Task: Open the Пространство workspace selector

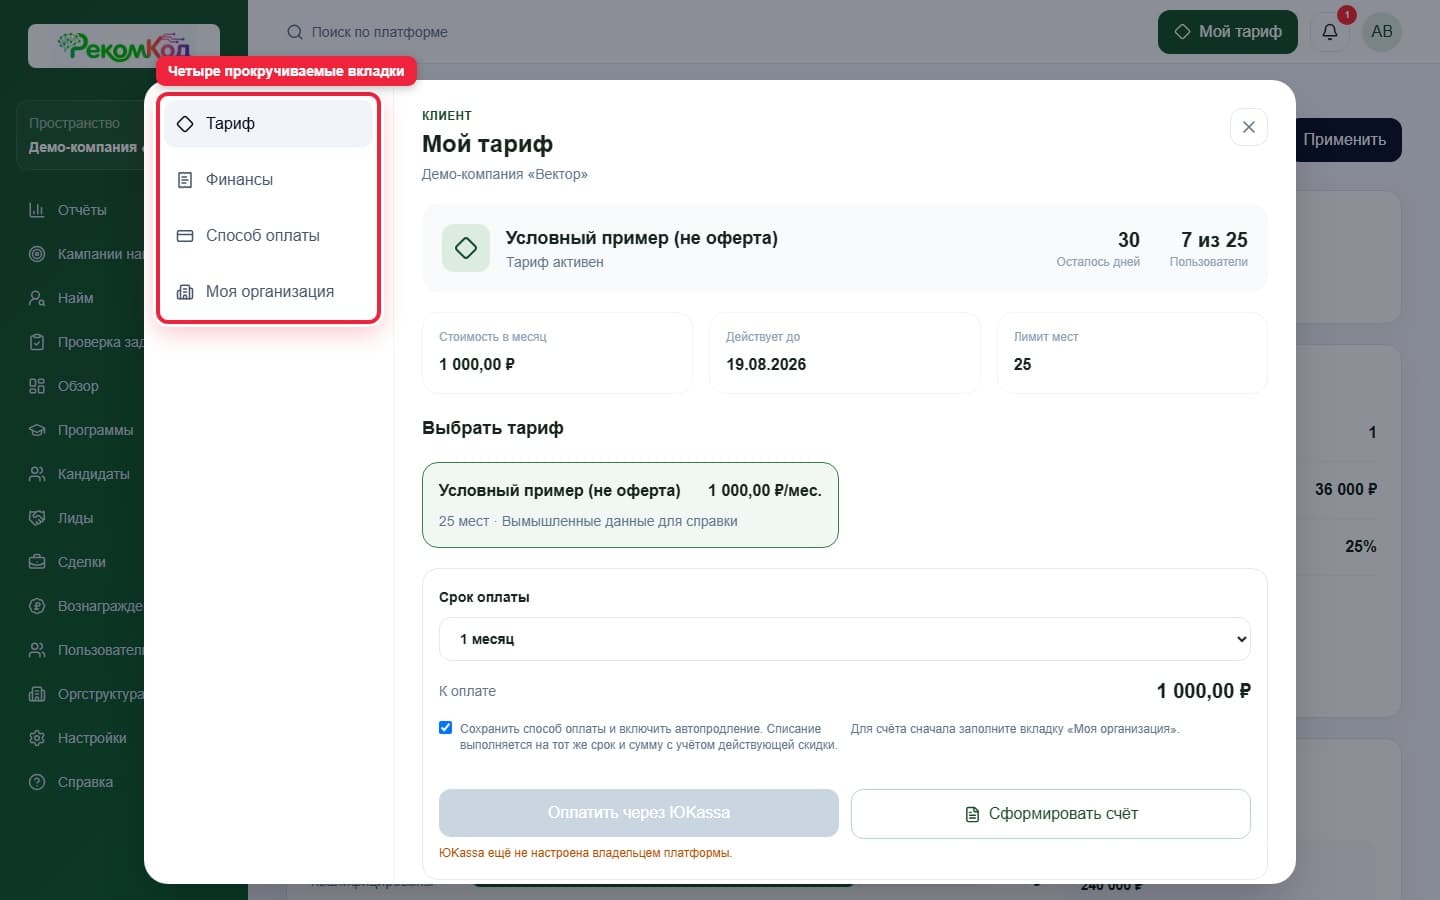Action: (82, 135)
